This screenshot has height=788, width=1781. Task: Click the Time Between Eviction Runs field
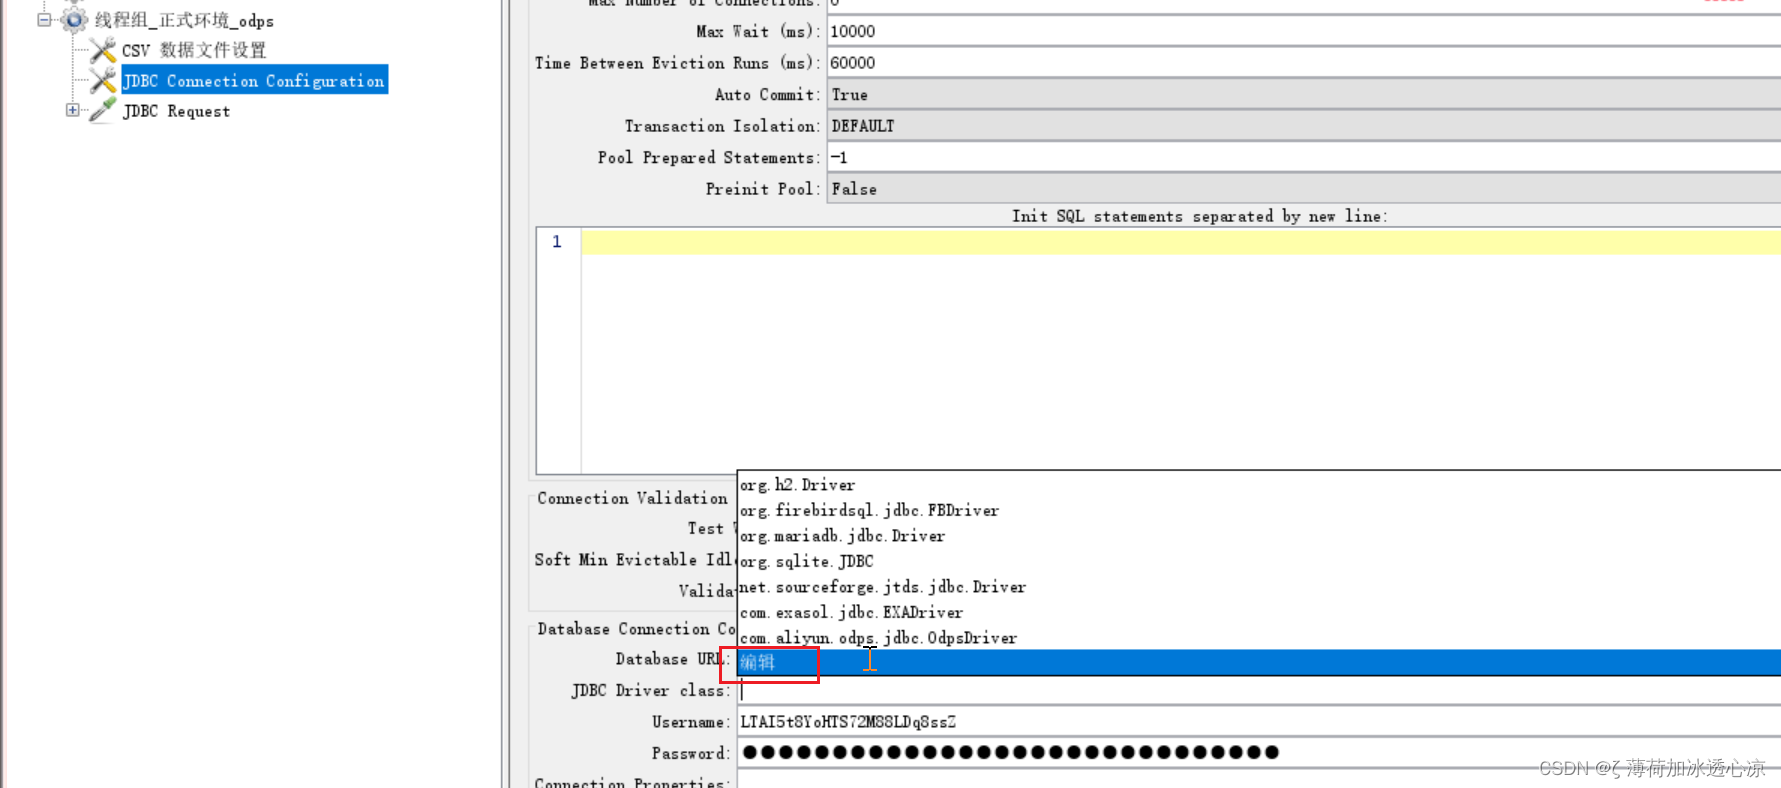1303,63
